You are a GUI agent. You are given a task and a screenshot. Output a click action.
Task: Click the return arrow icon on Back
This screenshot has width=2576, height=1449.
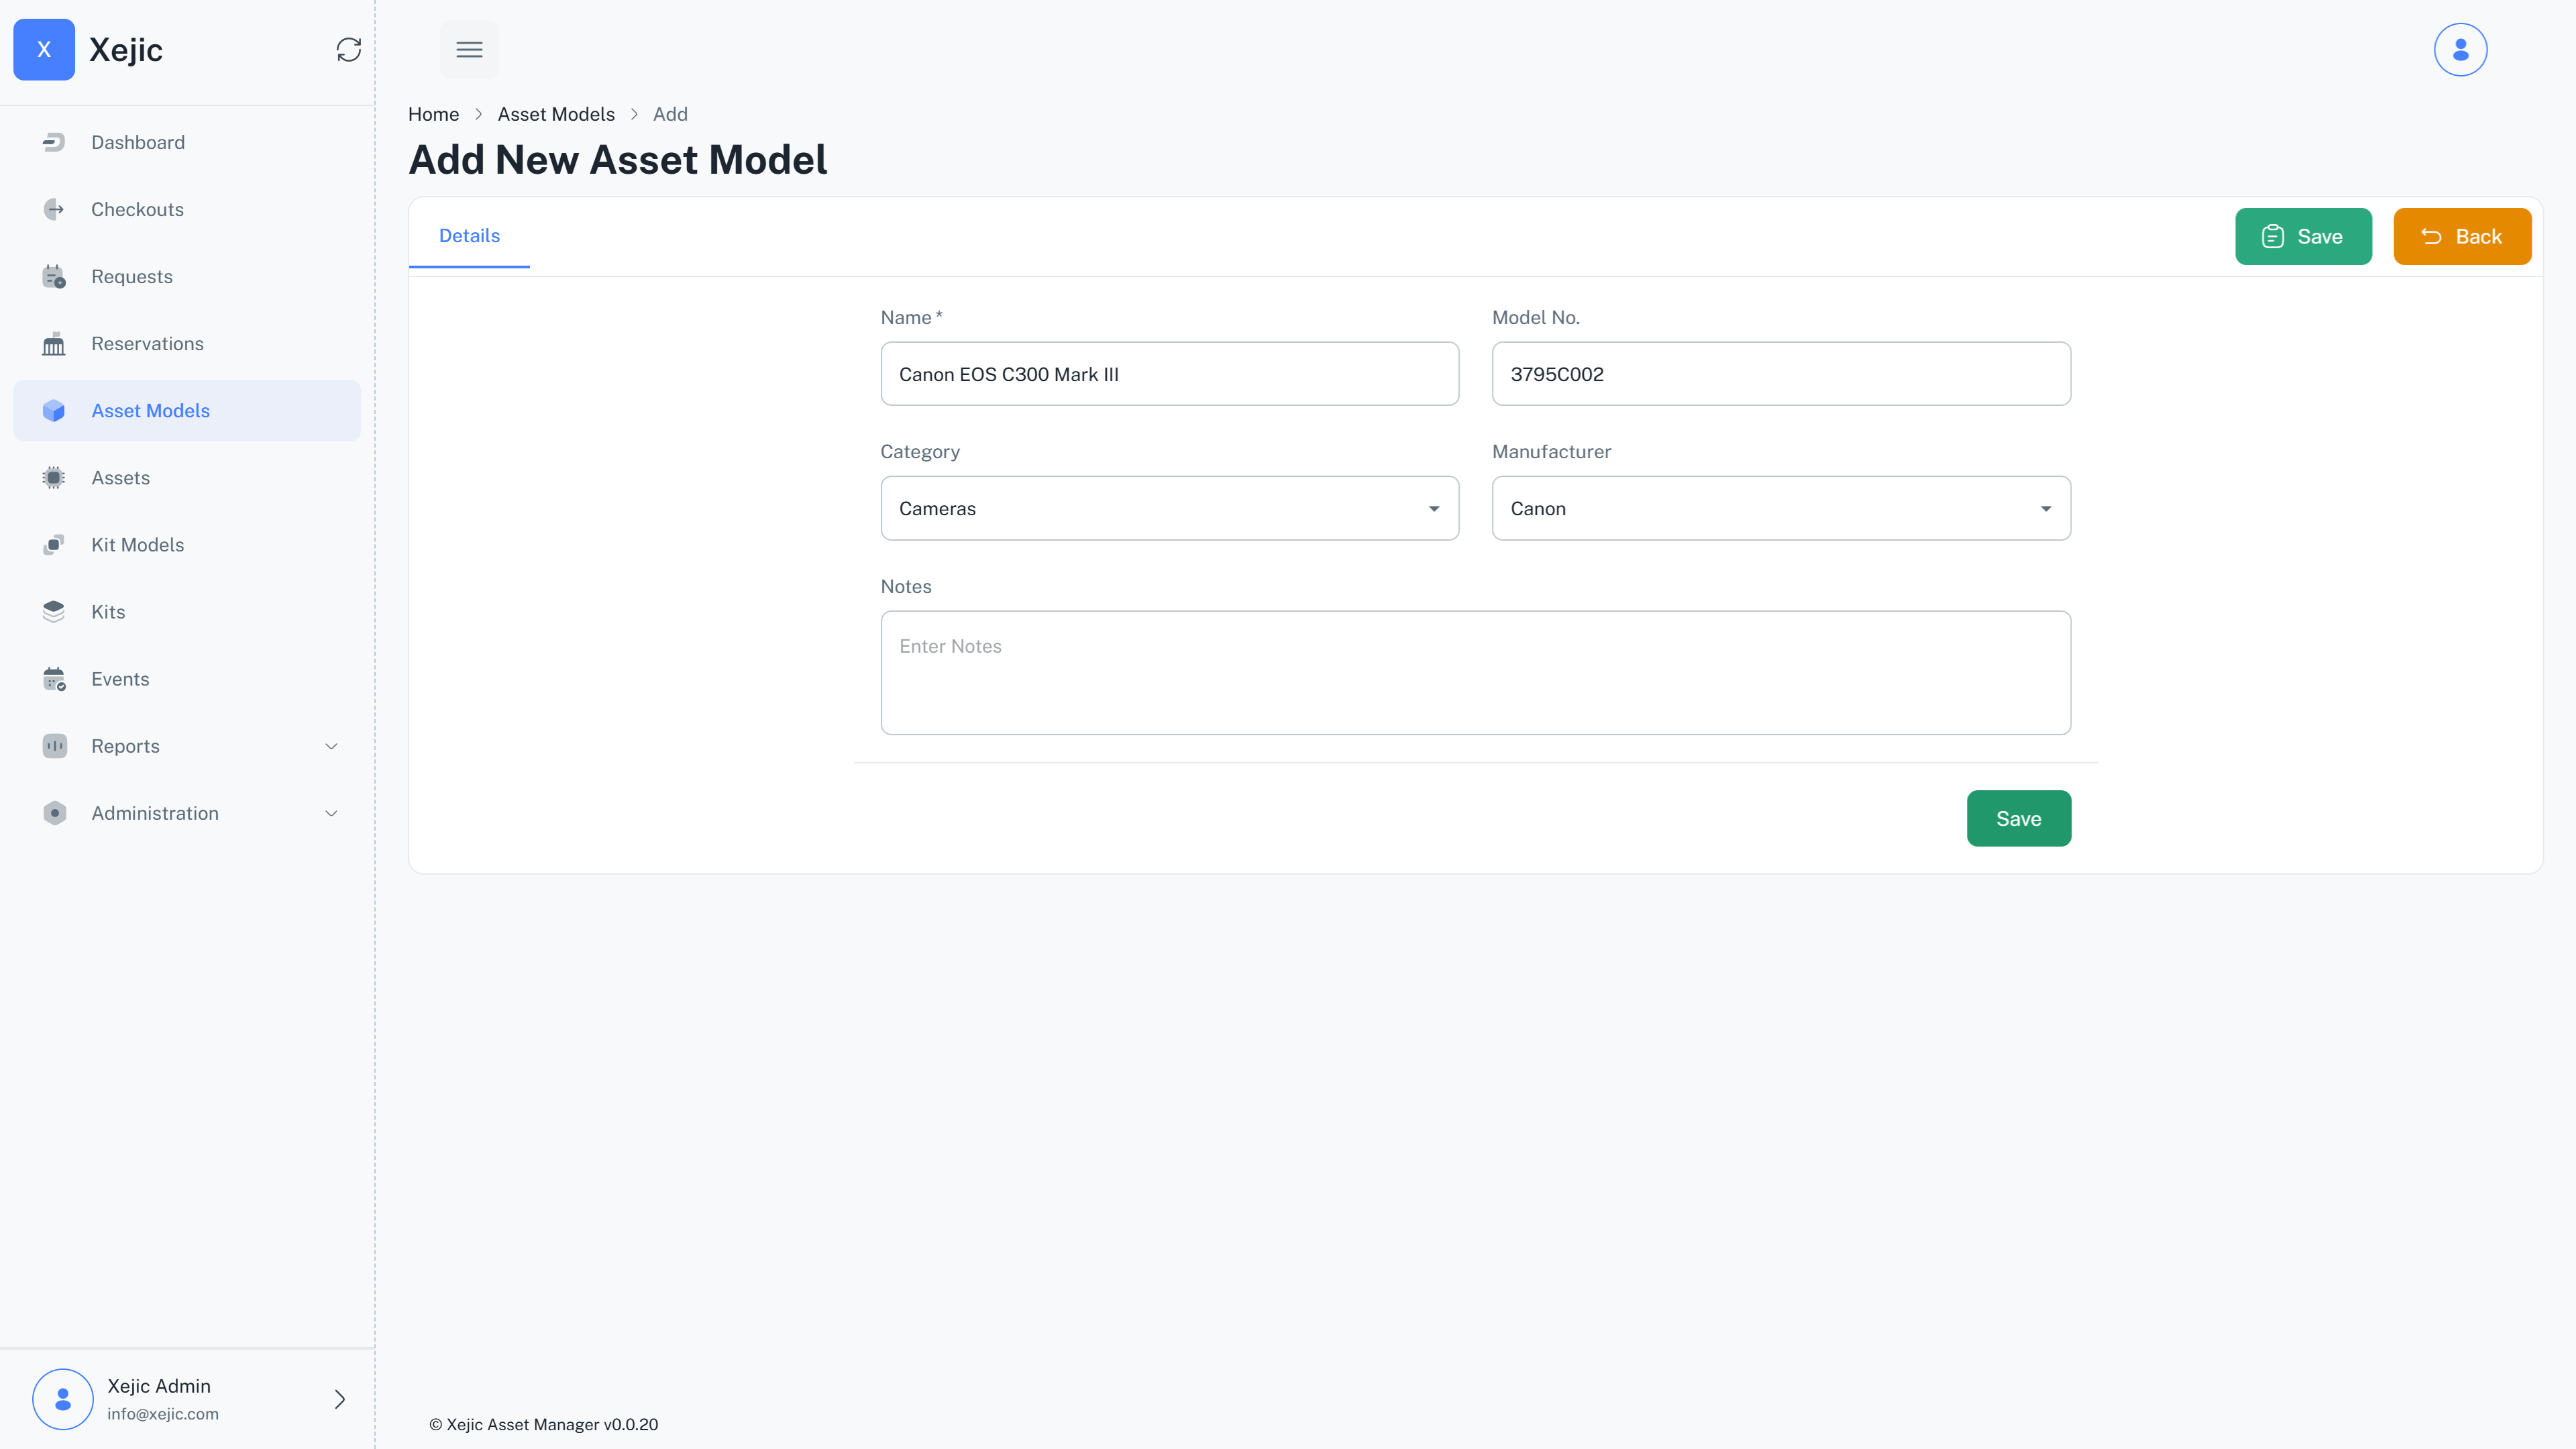2431,236
